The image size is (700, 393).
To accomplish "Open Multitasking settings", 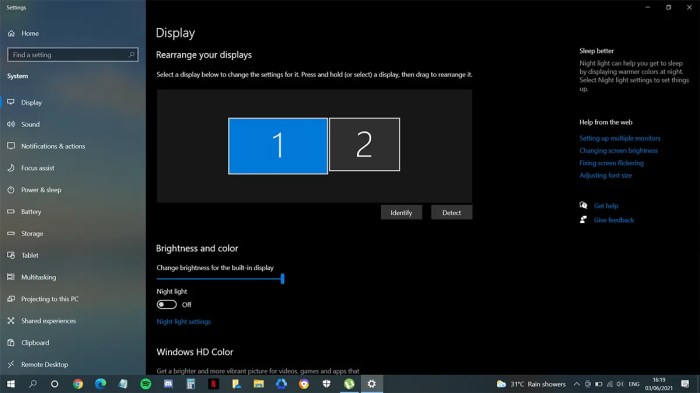I will tap(38, 277).
